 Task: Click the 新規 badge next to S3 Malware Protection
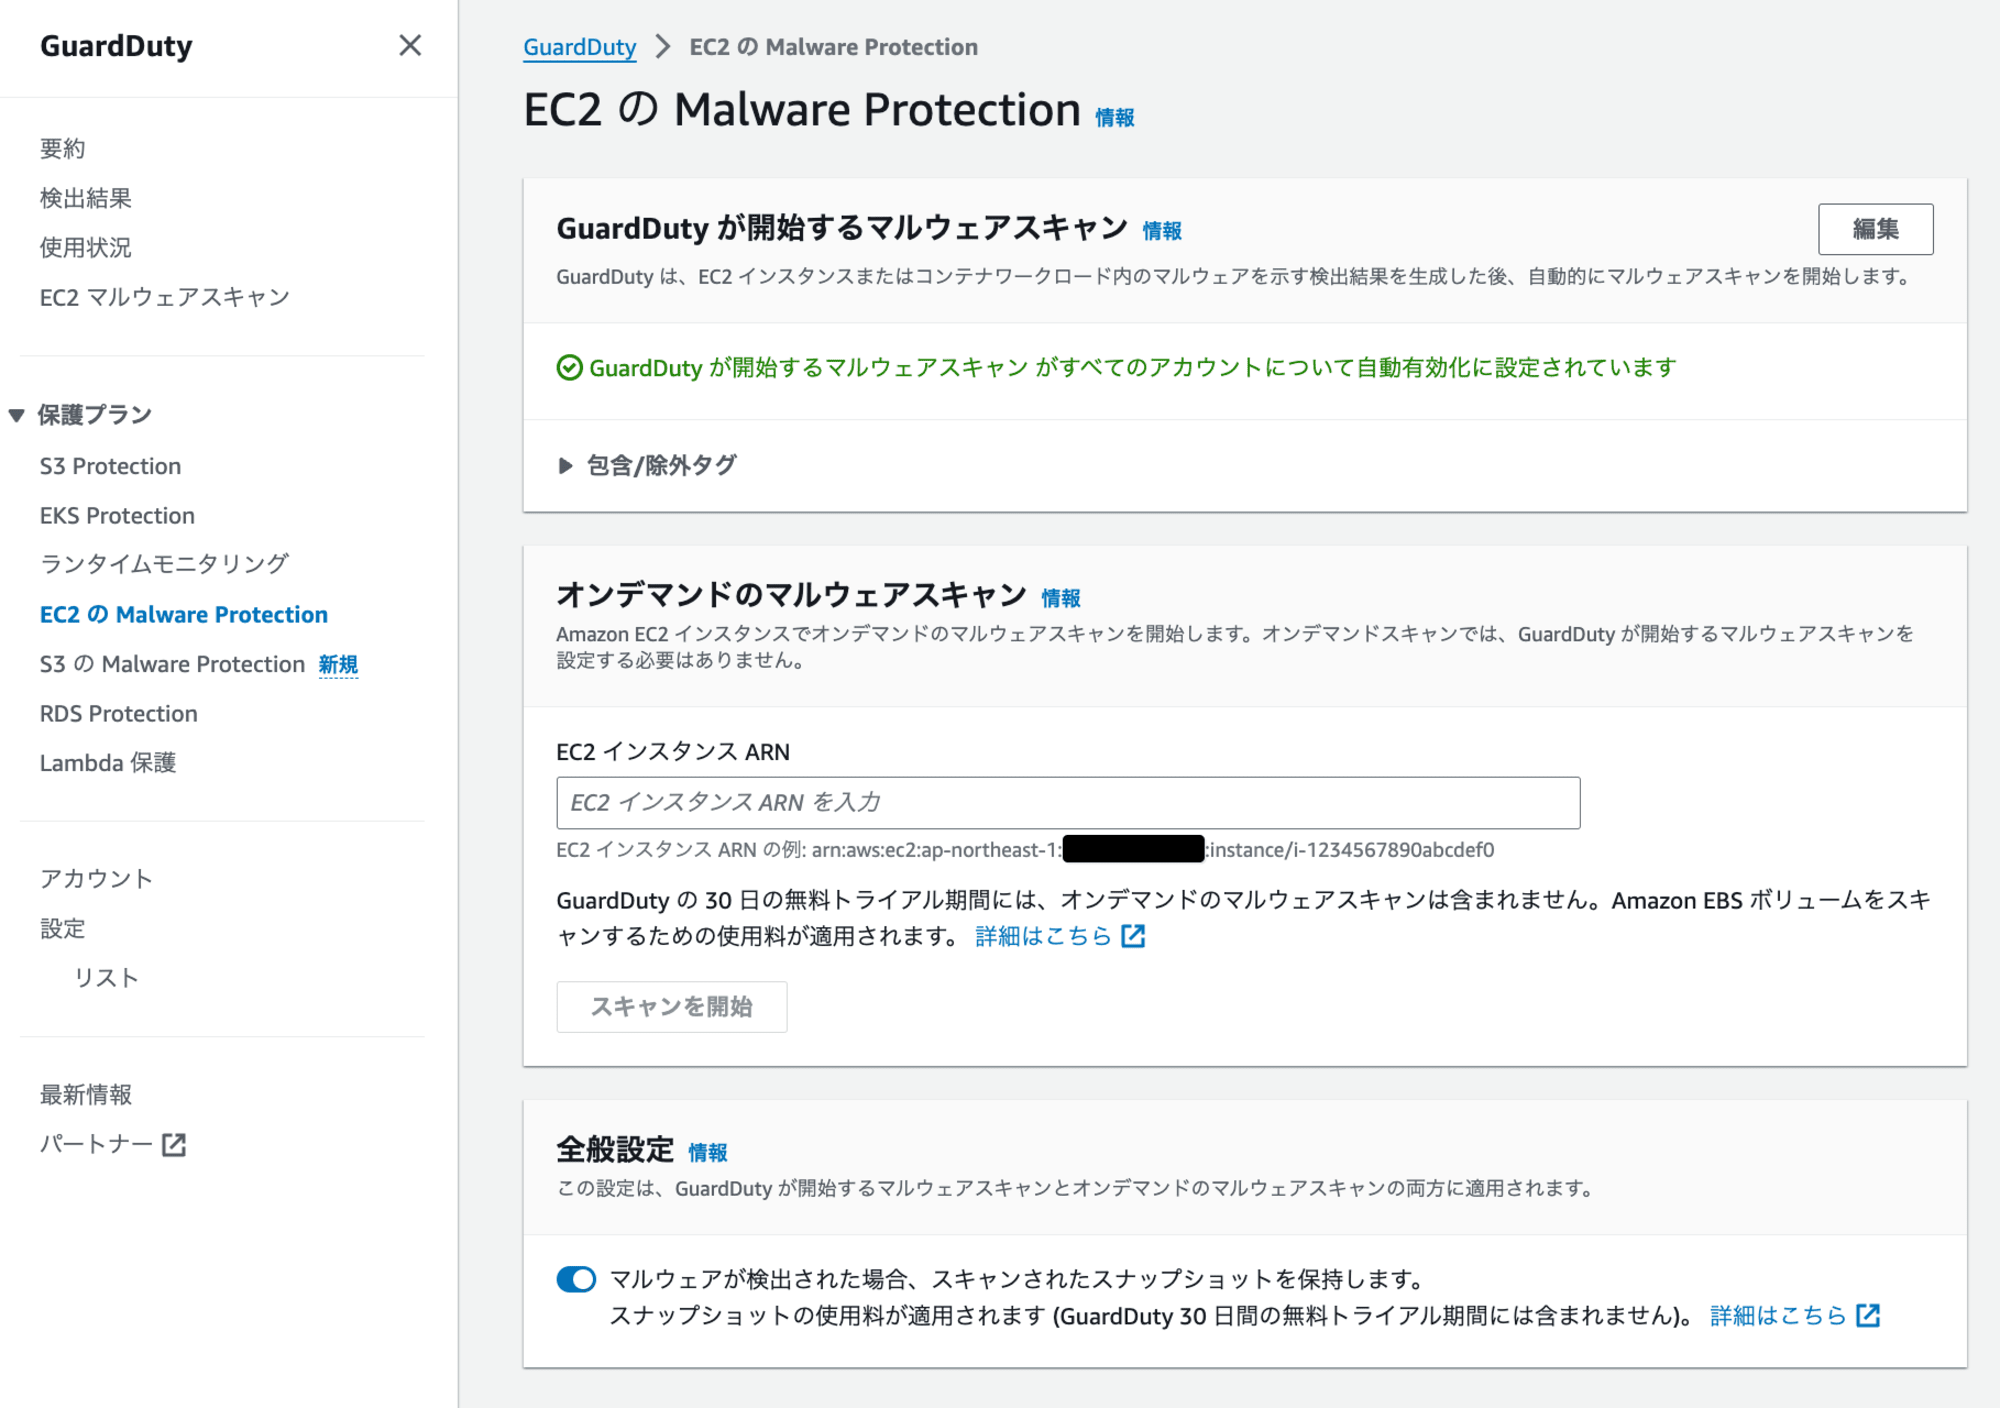[x=338, y=665]
